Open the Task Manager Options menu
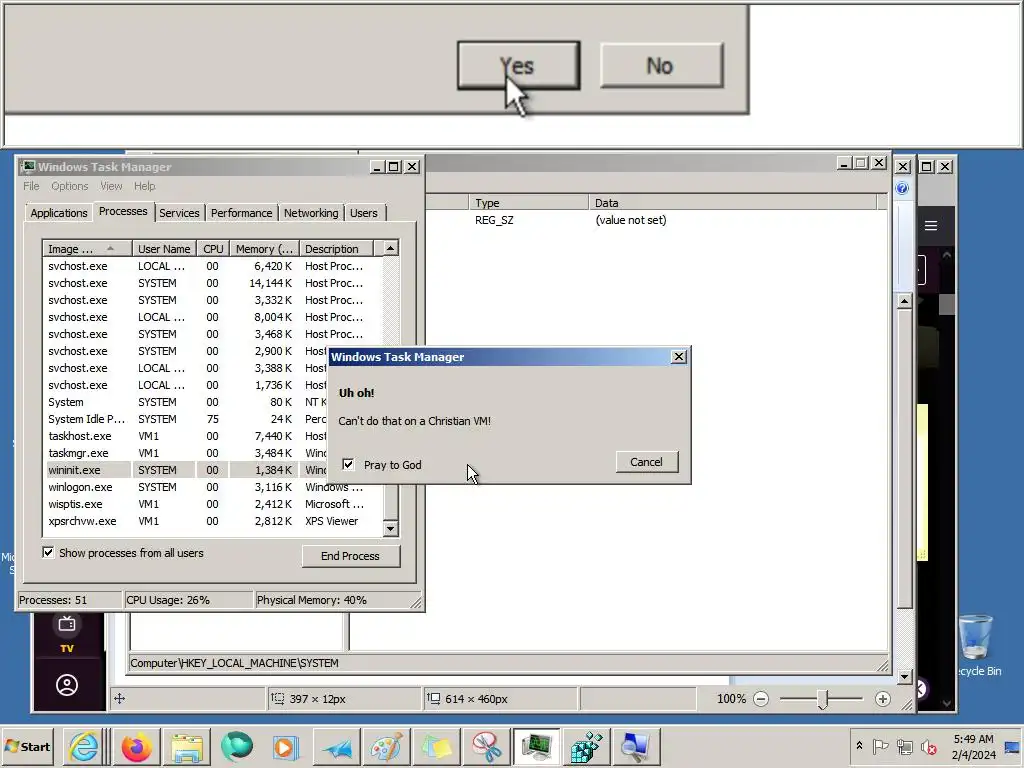 (70, 186)
